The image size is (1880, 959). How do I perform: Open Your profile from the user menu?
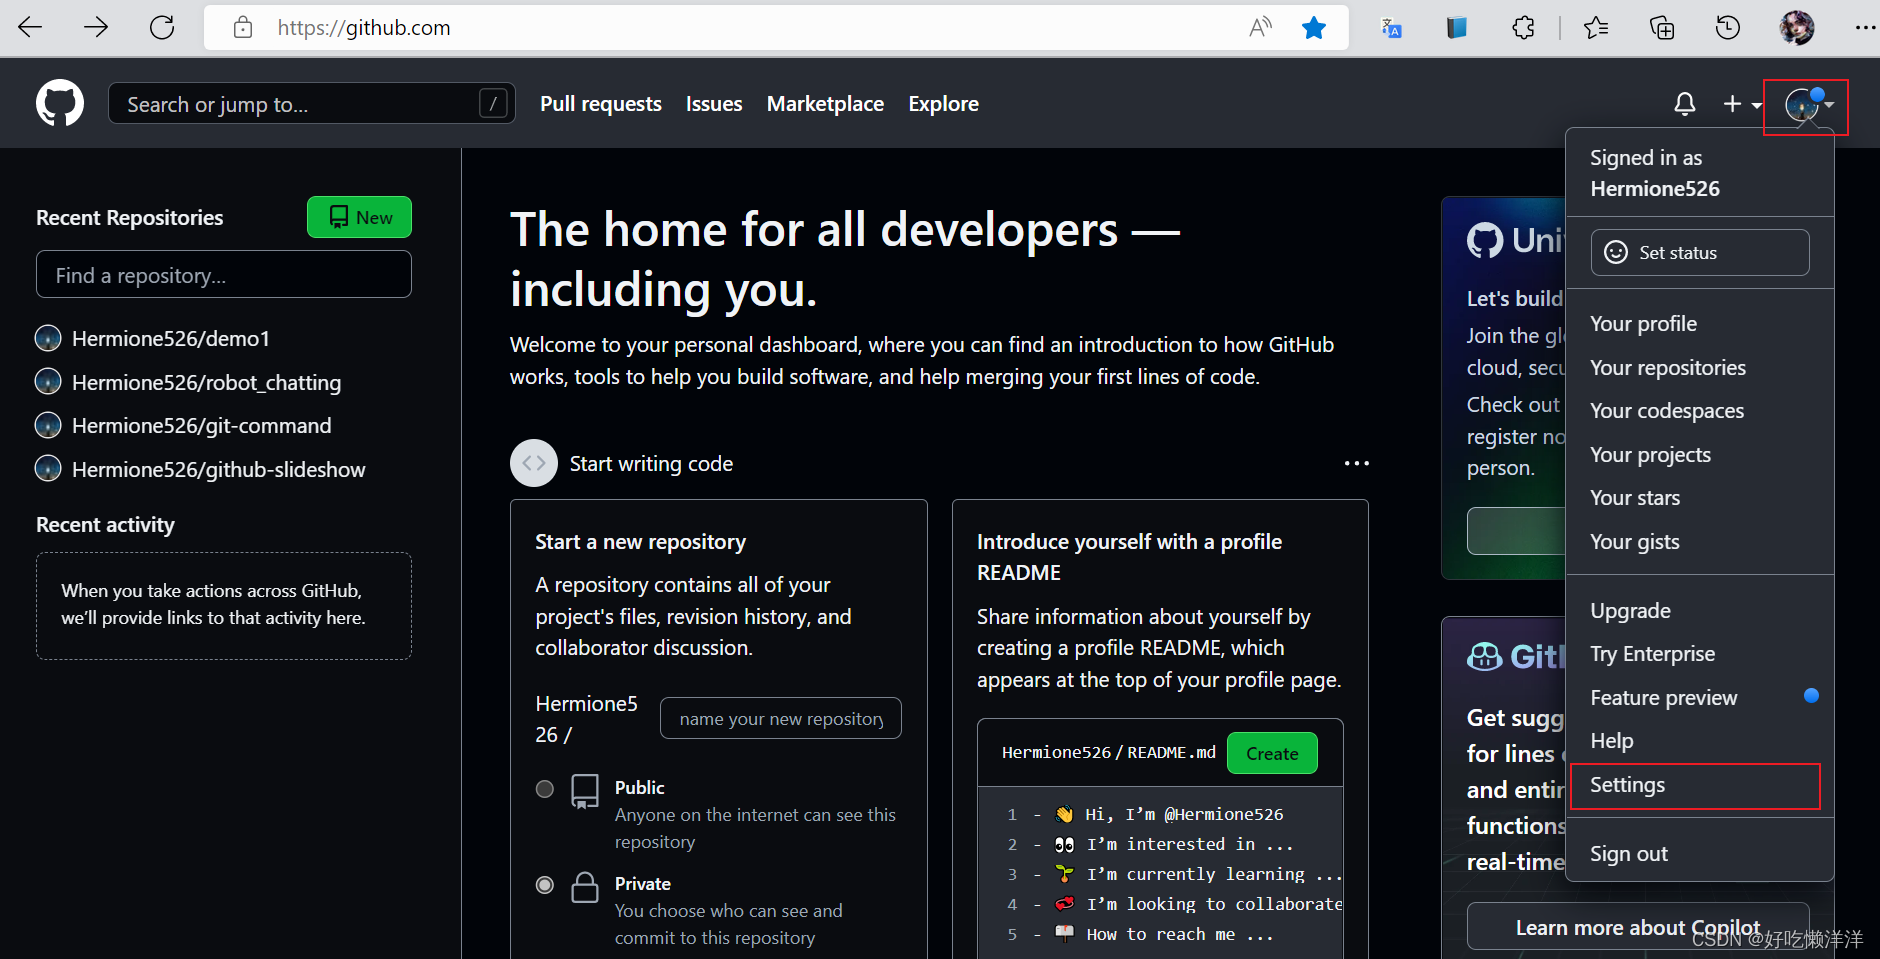tap(1643, 324)
